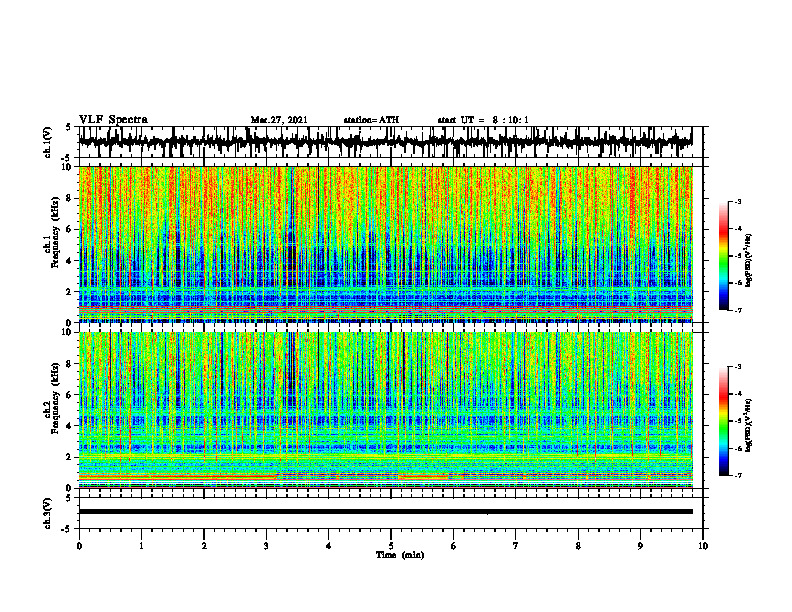This screenshot has height=612, width=792.
Task: Click the "-3" label on ch.2 colorbar
Action: pyautogui.click(x=738, y=367)
